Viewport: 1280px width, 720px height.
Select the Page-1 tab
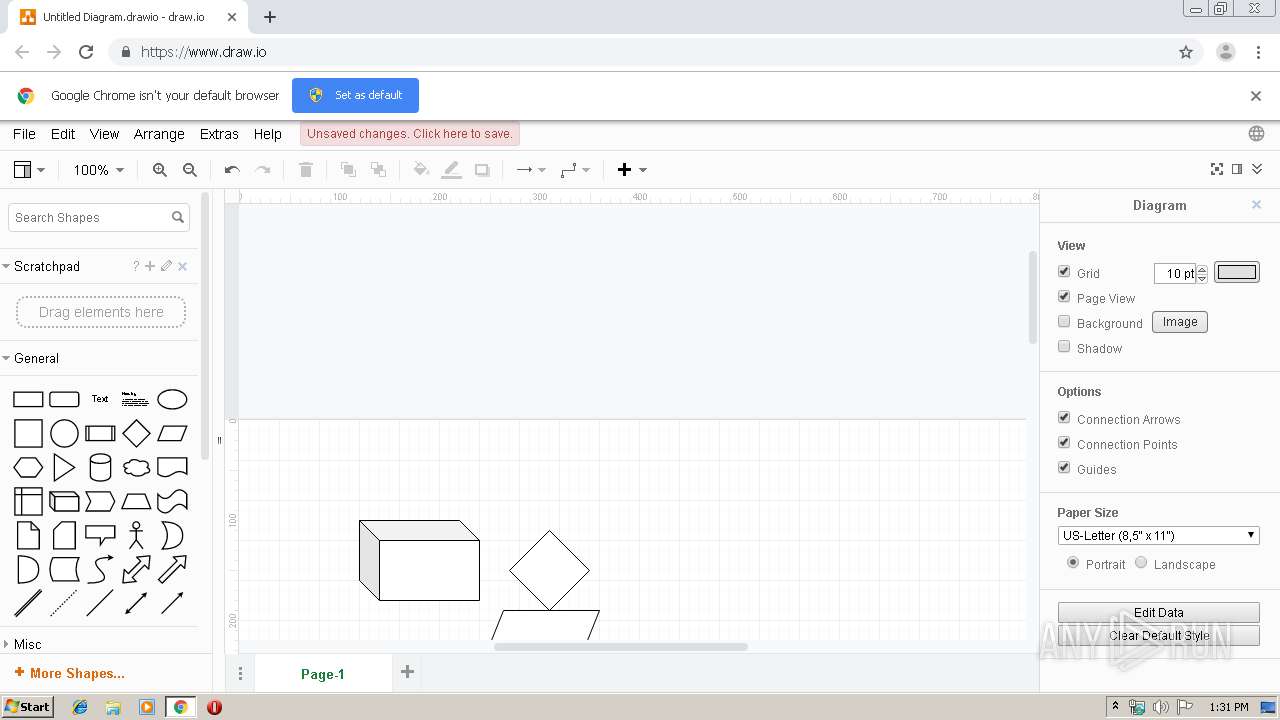click(x=323, y=674)
